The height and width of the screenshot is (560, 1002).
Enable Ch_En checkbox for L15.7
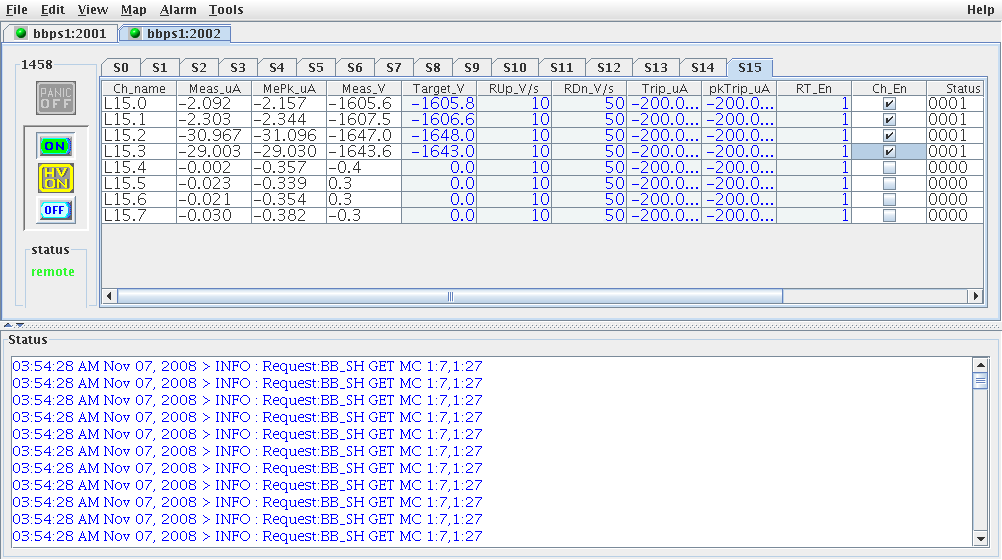(889, 215)
